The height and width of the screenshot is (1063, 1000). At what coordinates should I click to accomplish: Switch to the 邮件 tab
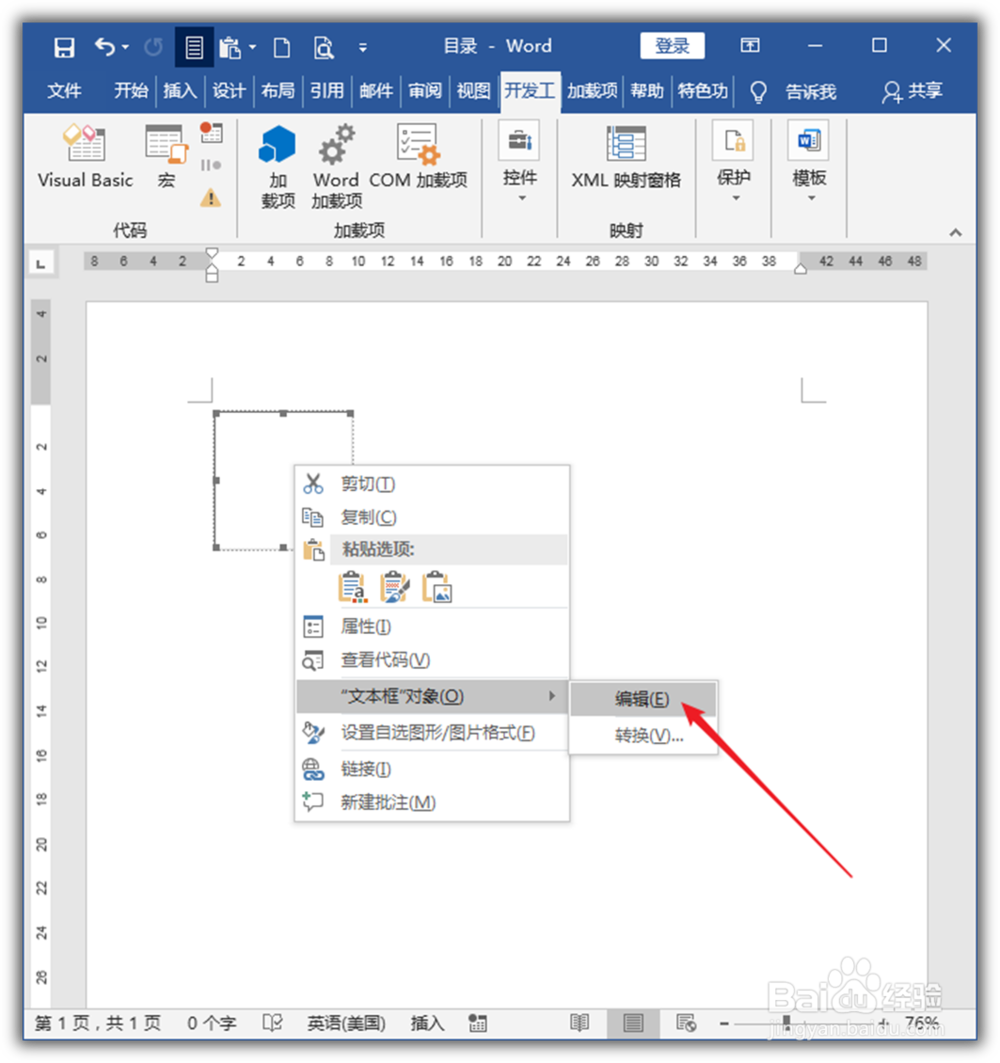pos(376,90)
